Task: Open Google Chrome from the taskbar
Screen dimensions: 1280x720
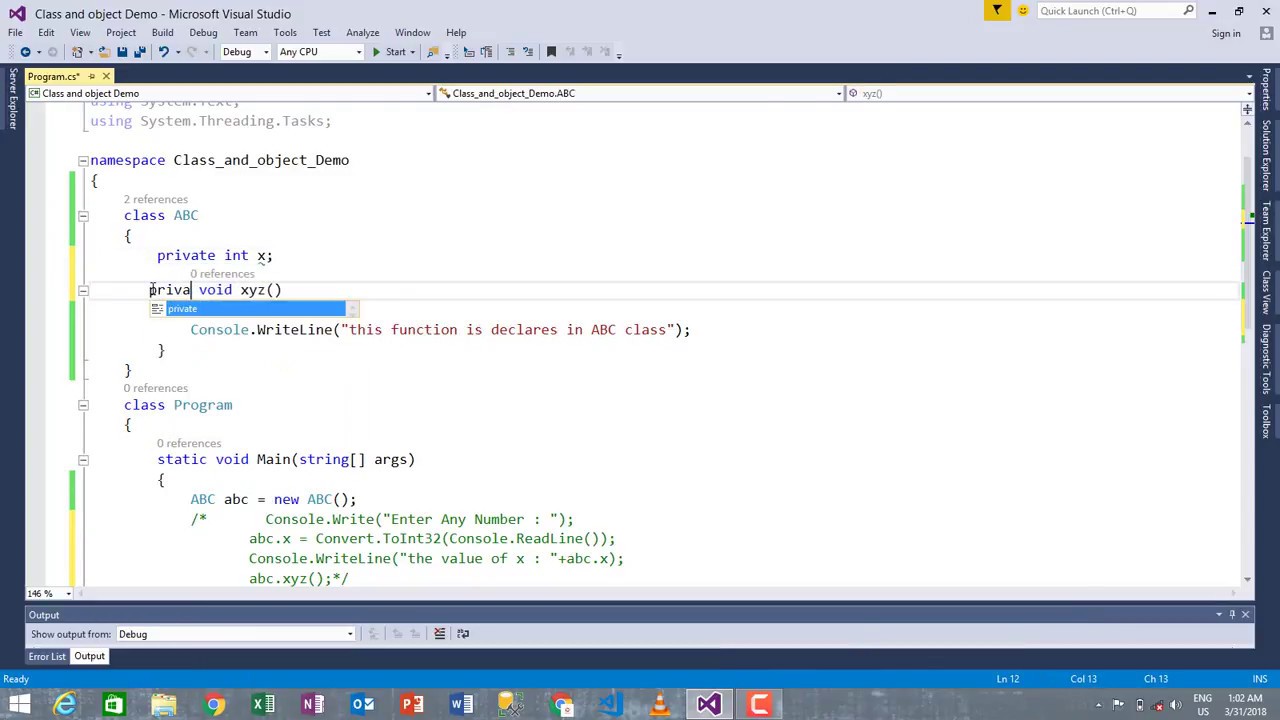Action: click(214, 704)
